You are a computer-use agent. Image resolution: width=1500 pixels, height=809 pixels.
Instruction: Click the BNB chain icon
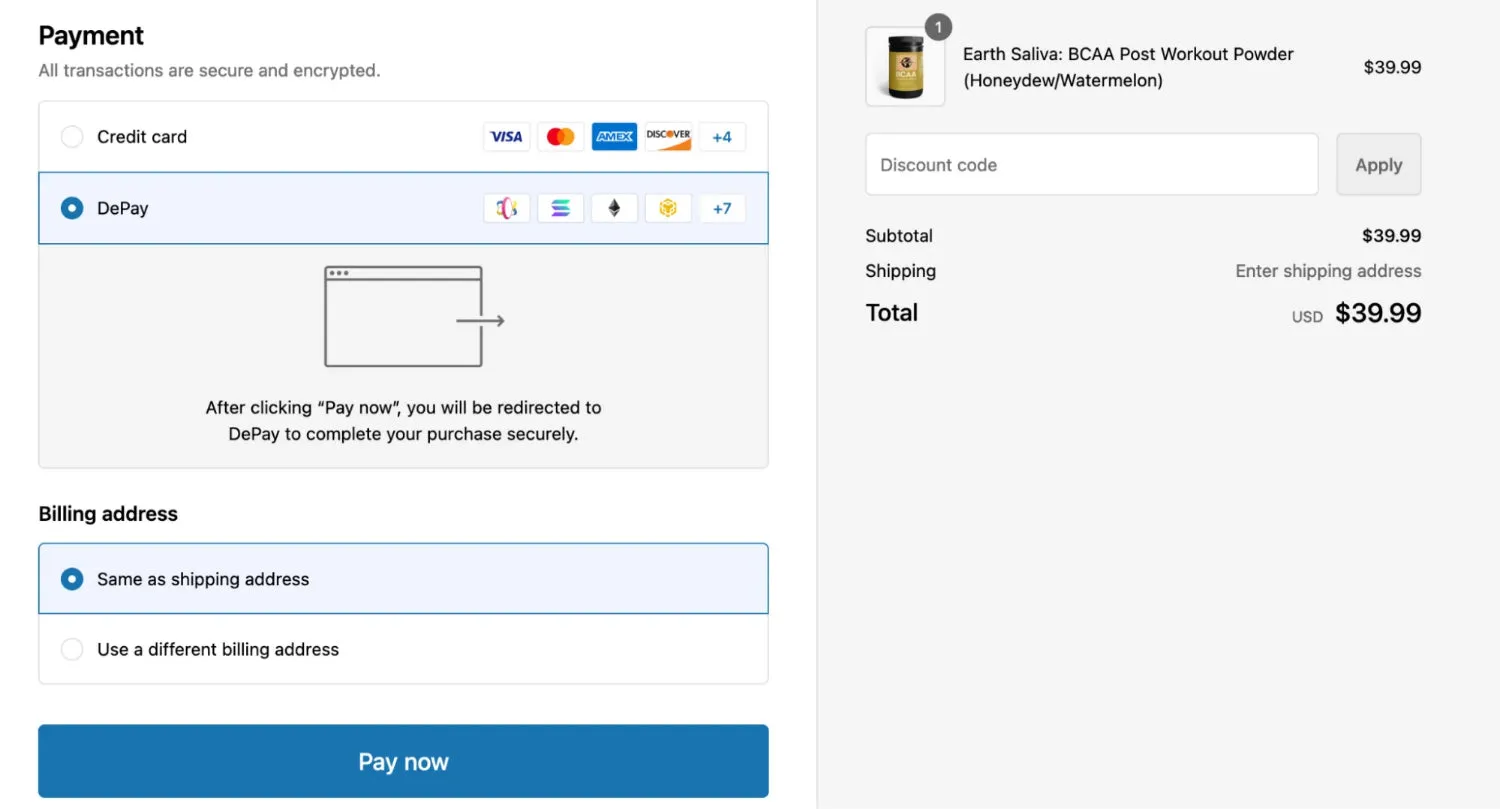tap(668, 208)
